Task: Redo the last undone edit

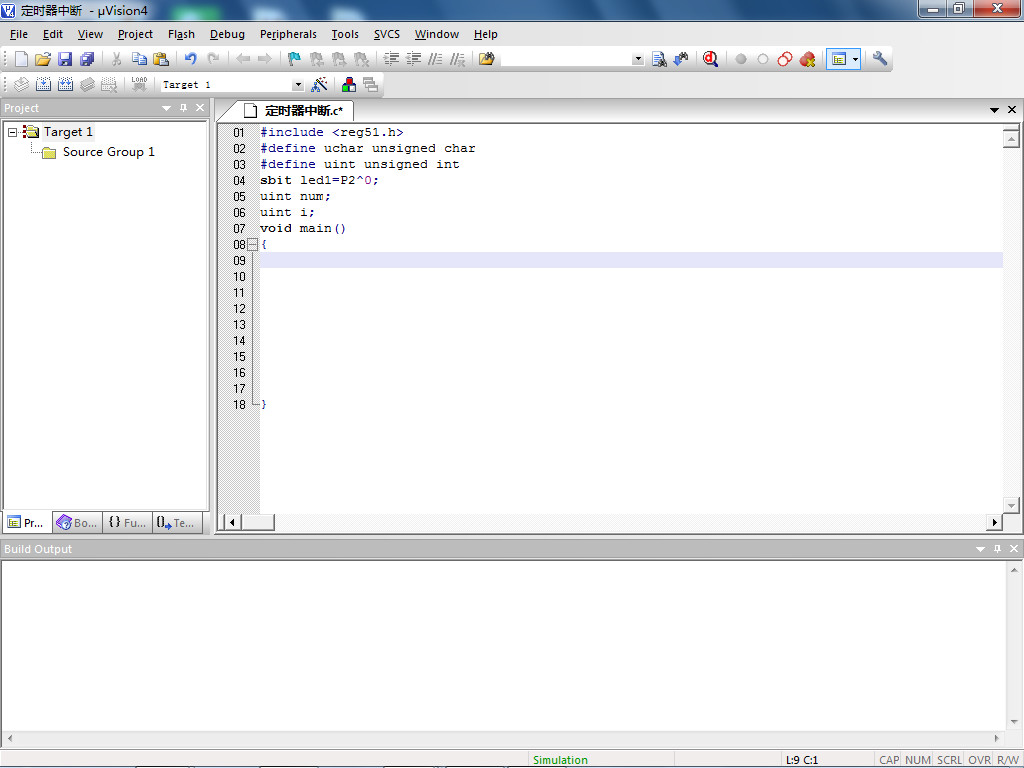Action: [x=213, y=59]
